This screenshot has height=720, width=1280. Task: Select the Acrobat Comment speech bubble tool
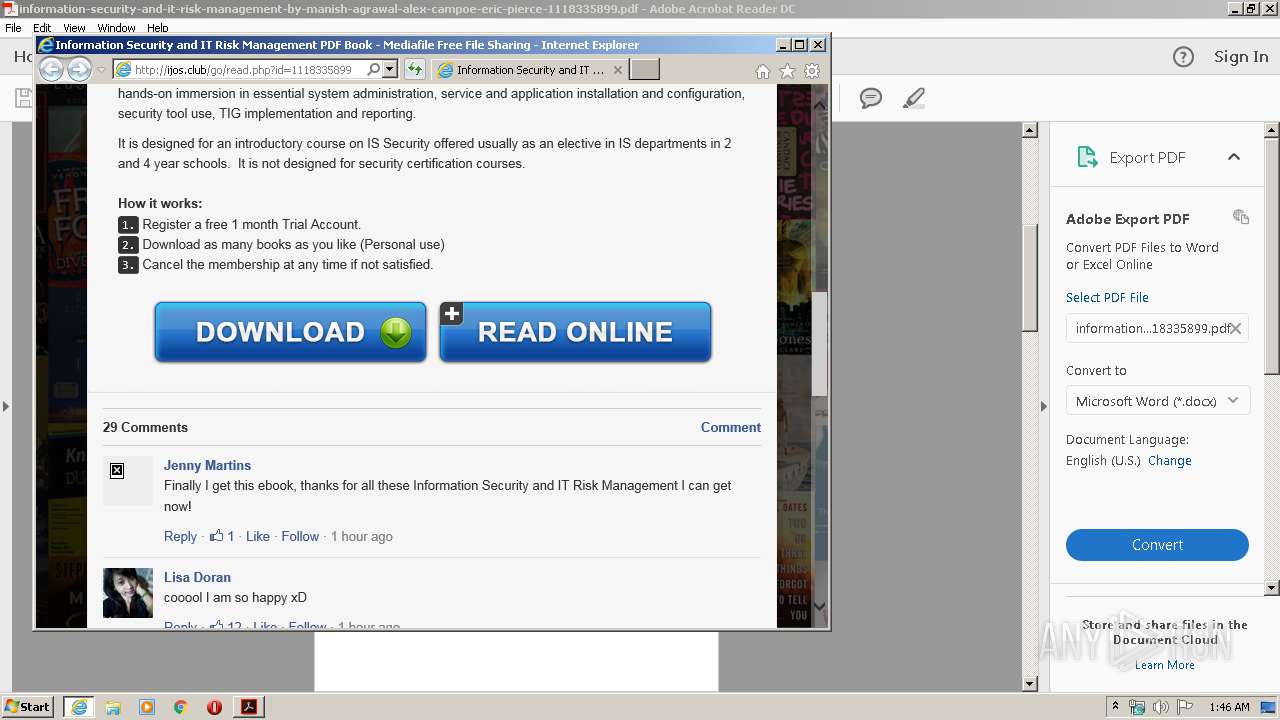[871, 98]
